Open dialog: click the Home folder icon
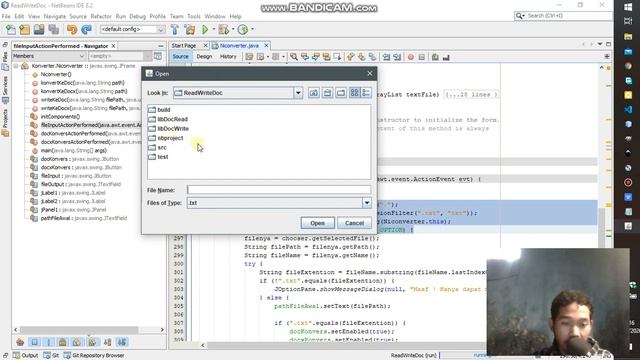 tap(327, 93)
